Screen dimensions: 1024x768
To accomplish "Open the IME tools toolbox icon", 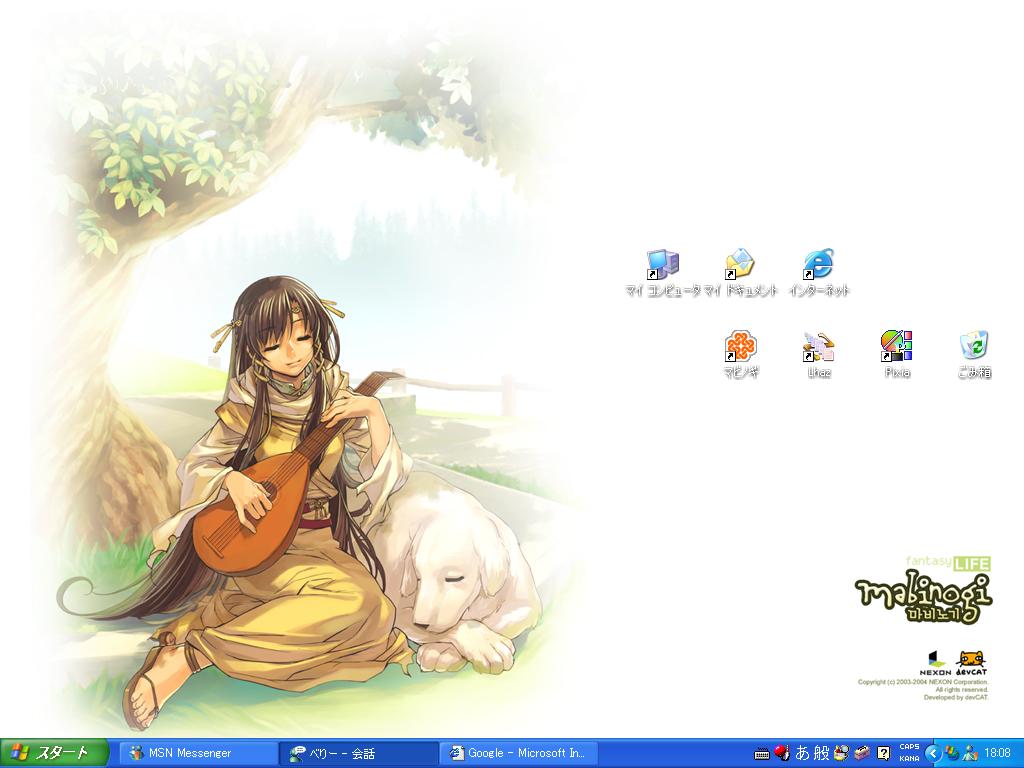I will tap(862, 753).
